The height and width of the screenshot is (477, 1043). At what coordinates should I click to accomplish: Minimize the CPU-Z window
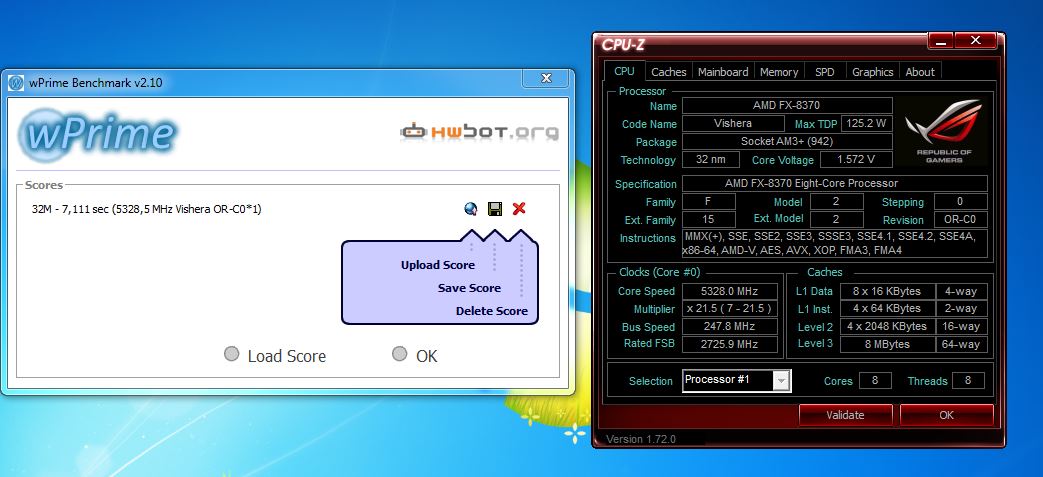[941, 41]
